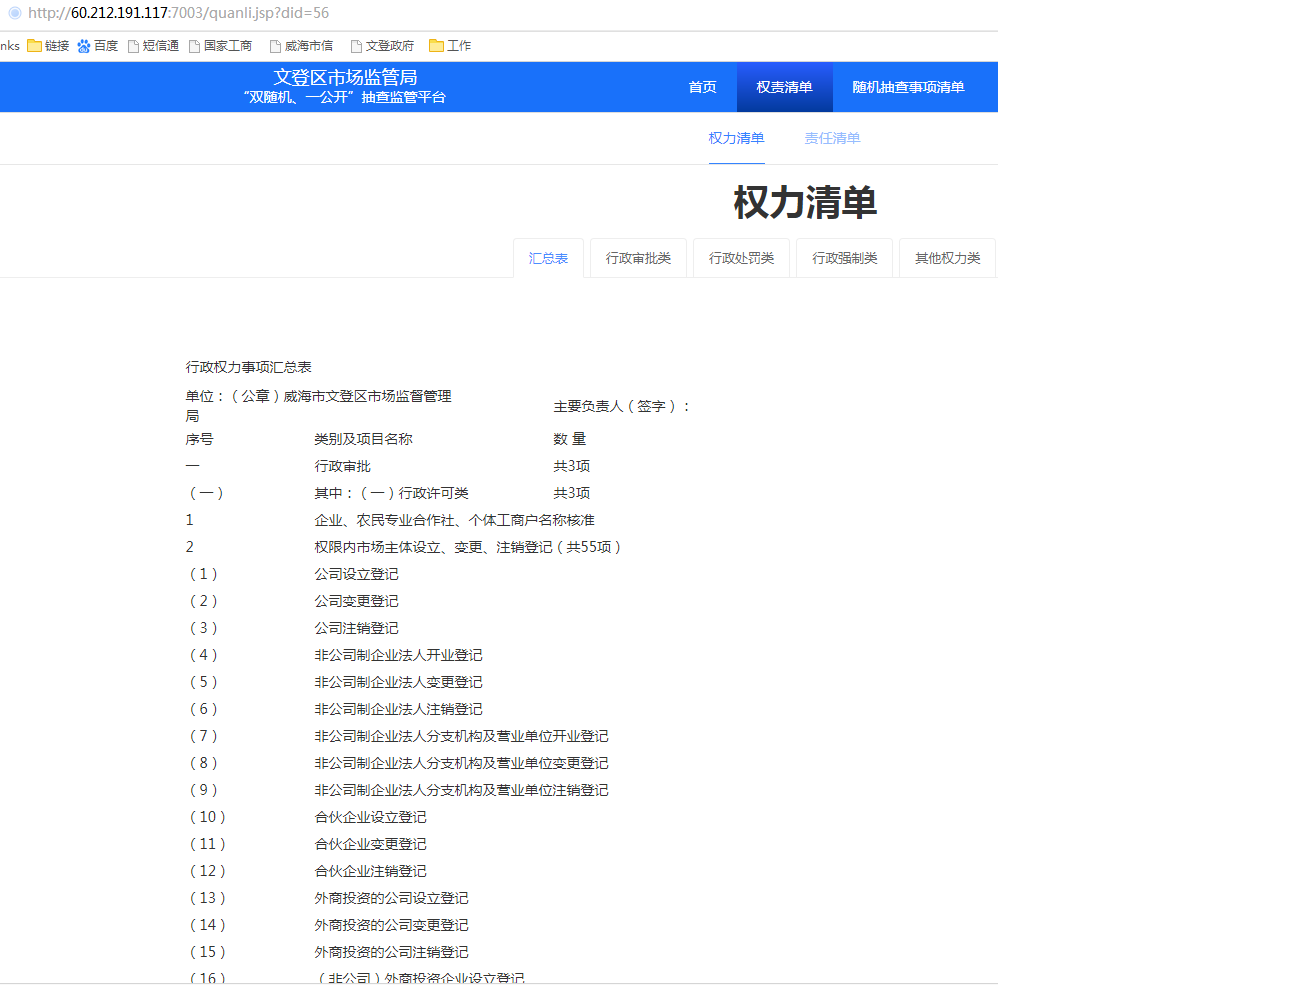The image size is (1292, 985).
Task: Go to 首页 in navigation bar
Action: tap(702, 87)
